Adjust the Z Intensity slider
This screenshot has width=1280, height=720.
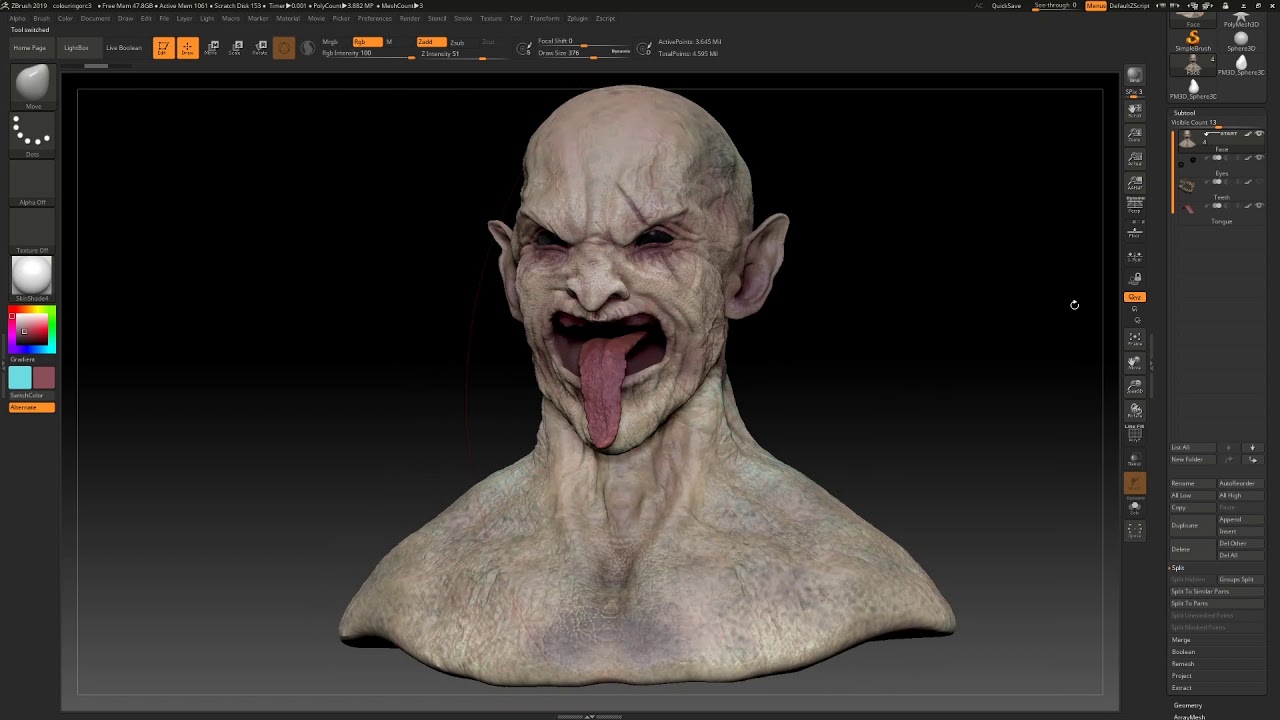(454, 54)
